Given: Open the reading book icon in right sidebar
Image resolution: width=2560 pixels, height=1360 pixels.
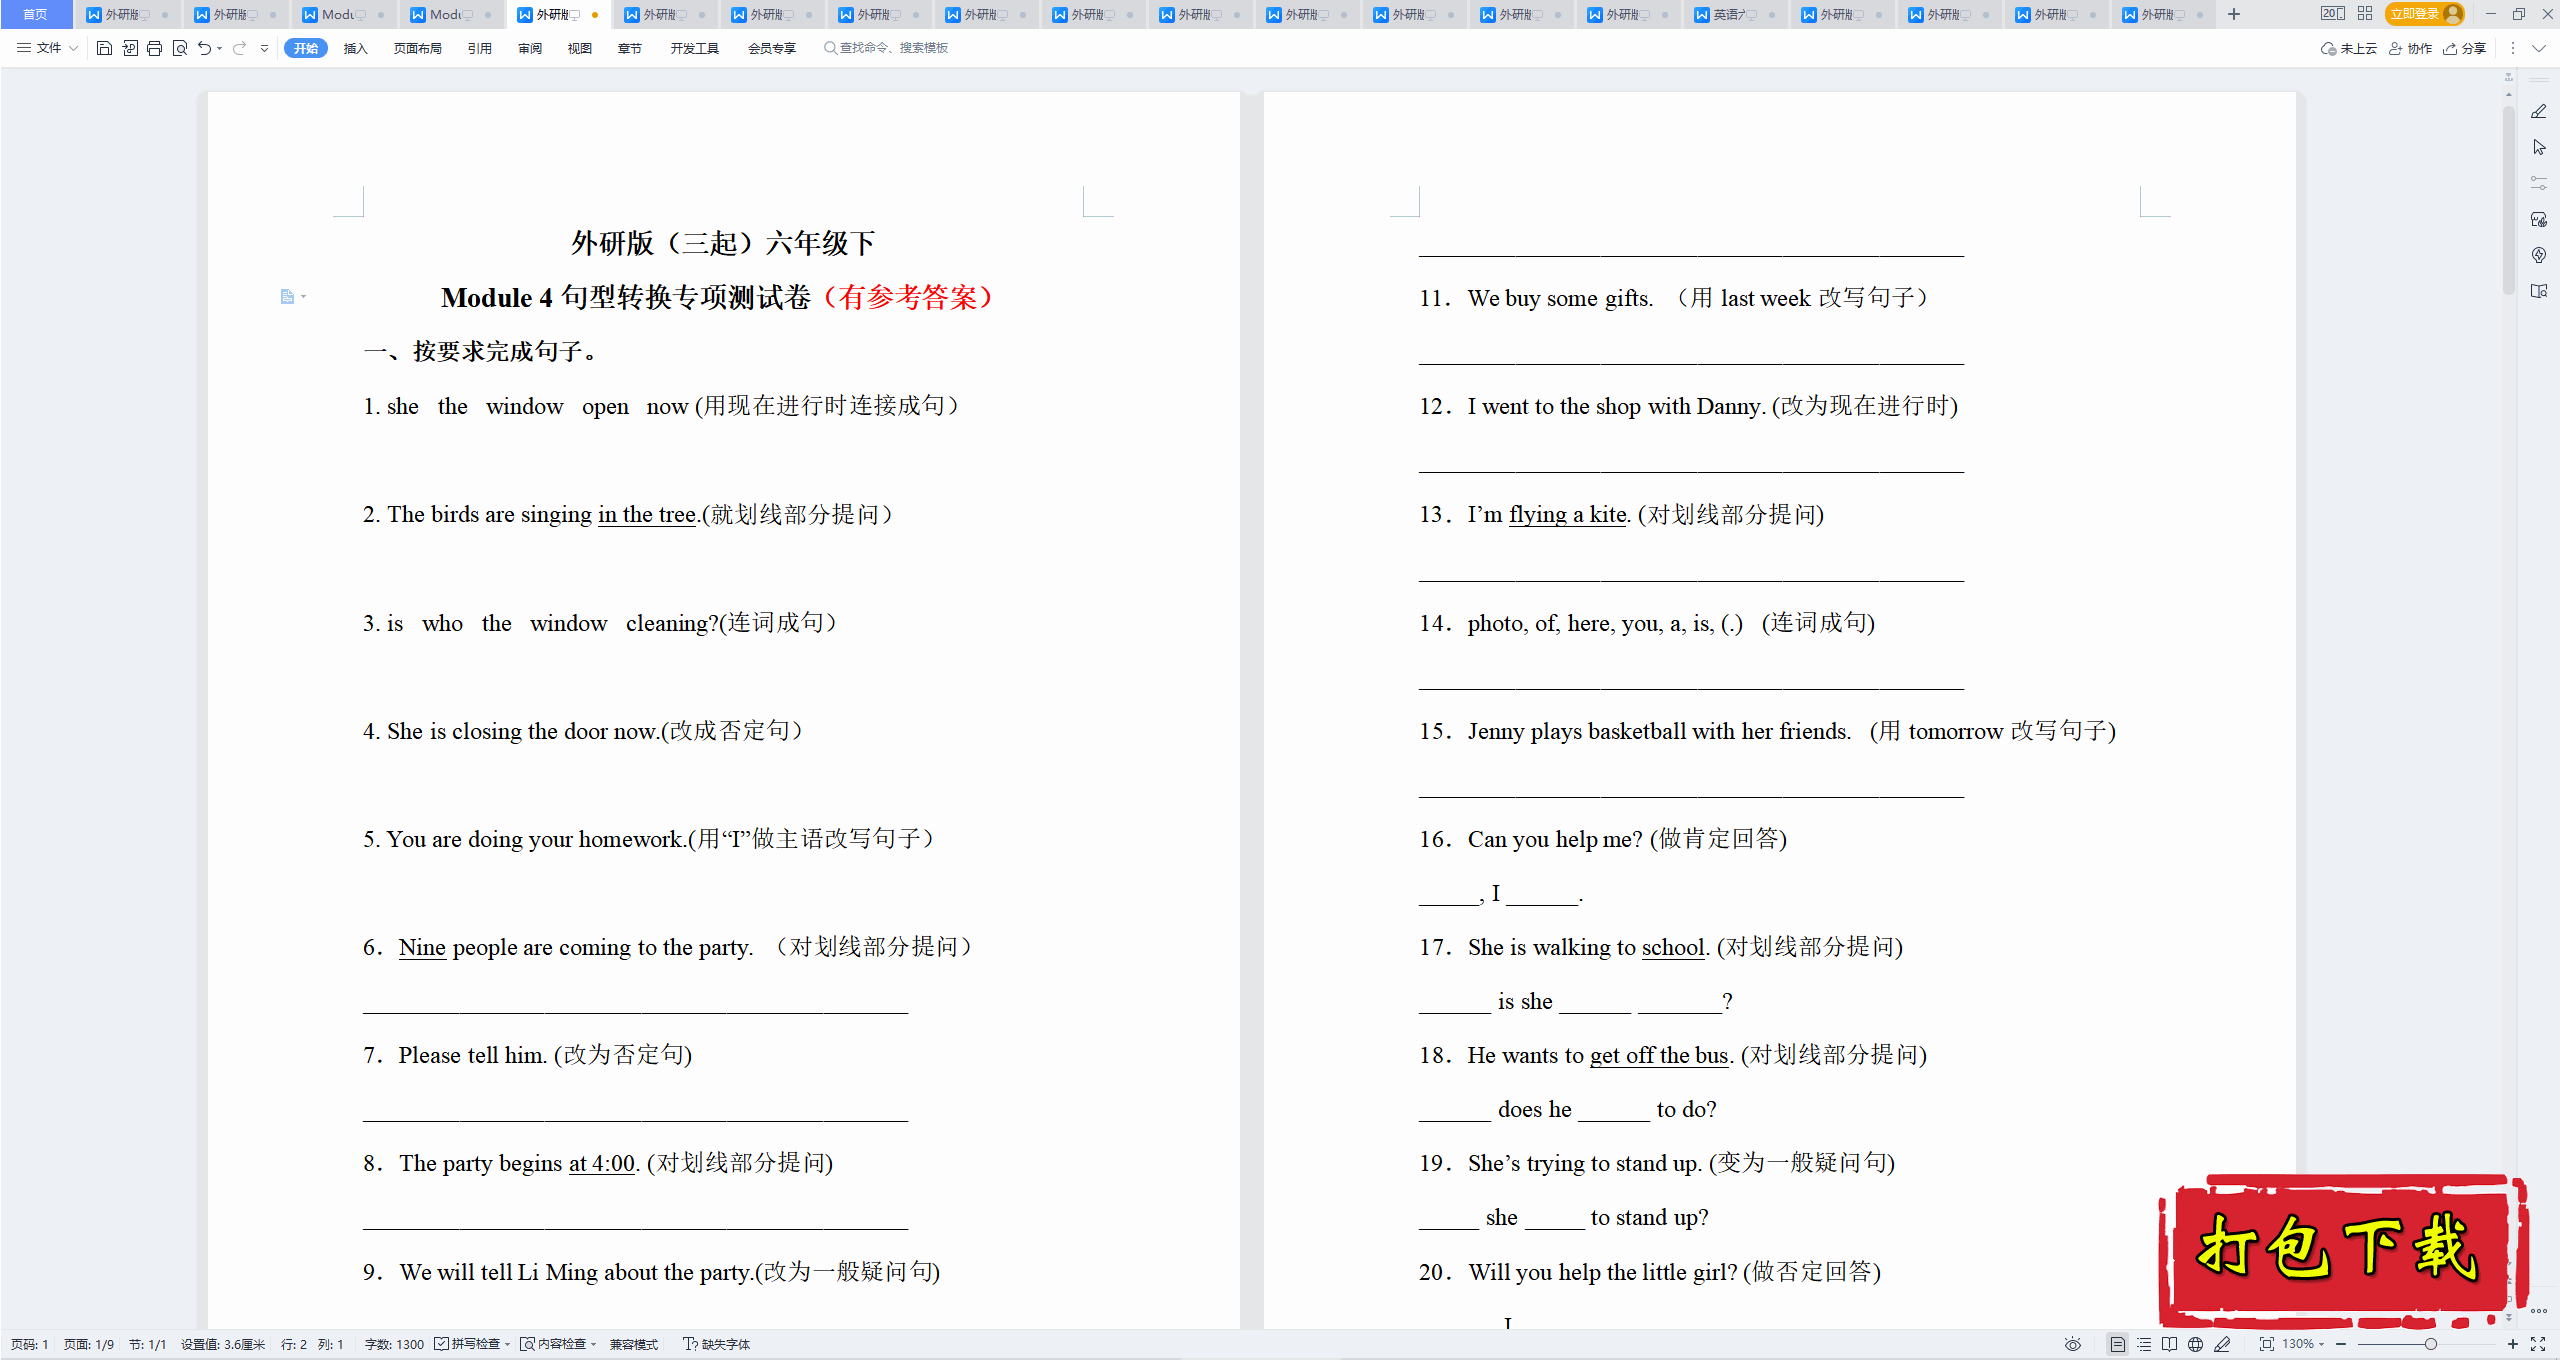Looking at the screenshot, I should click(x=2539, y=291).
